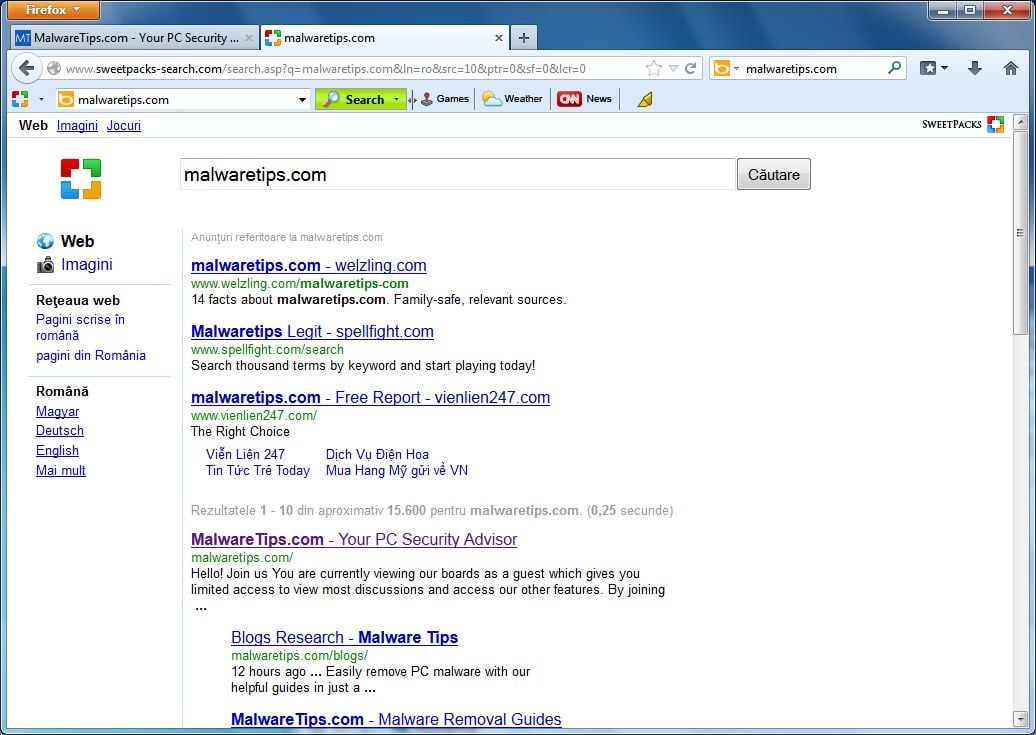
Task: Open the MalwareTips.com - Your PC Security Advisor result
Action: click(x=353, y=539)
